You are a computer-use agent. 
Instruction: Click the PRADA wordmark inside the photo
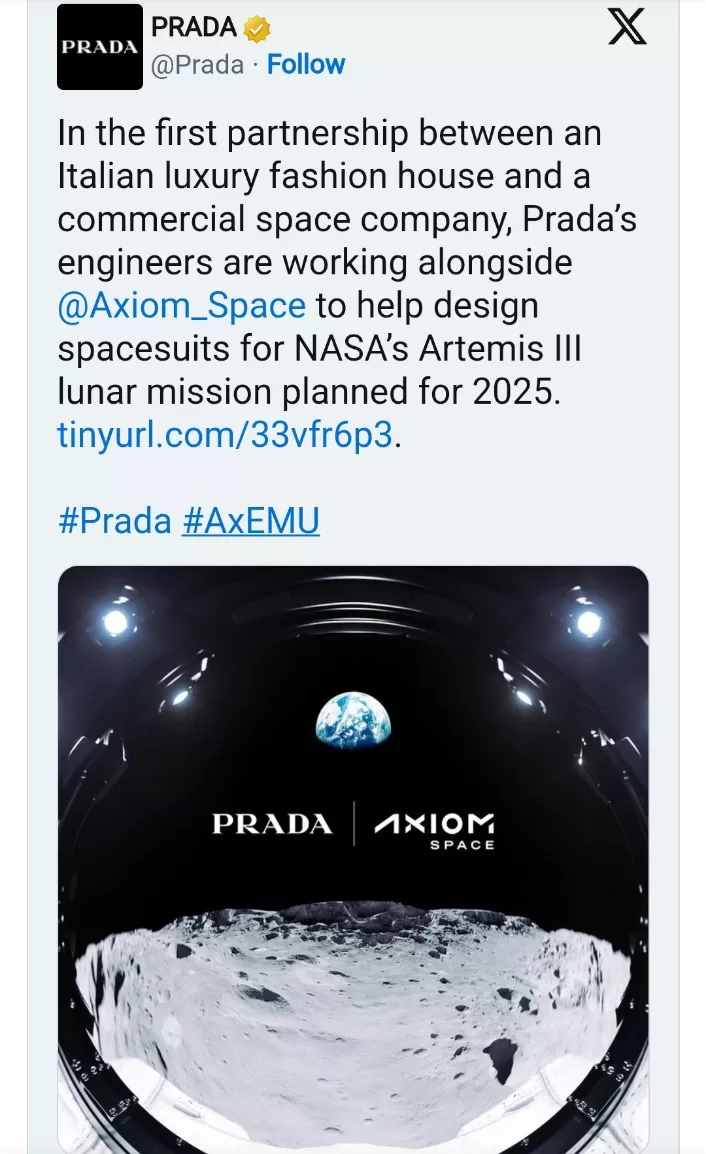pyautogui.click(x=272, y=825)
